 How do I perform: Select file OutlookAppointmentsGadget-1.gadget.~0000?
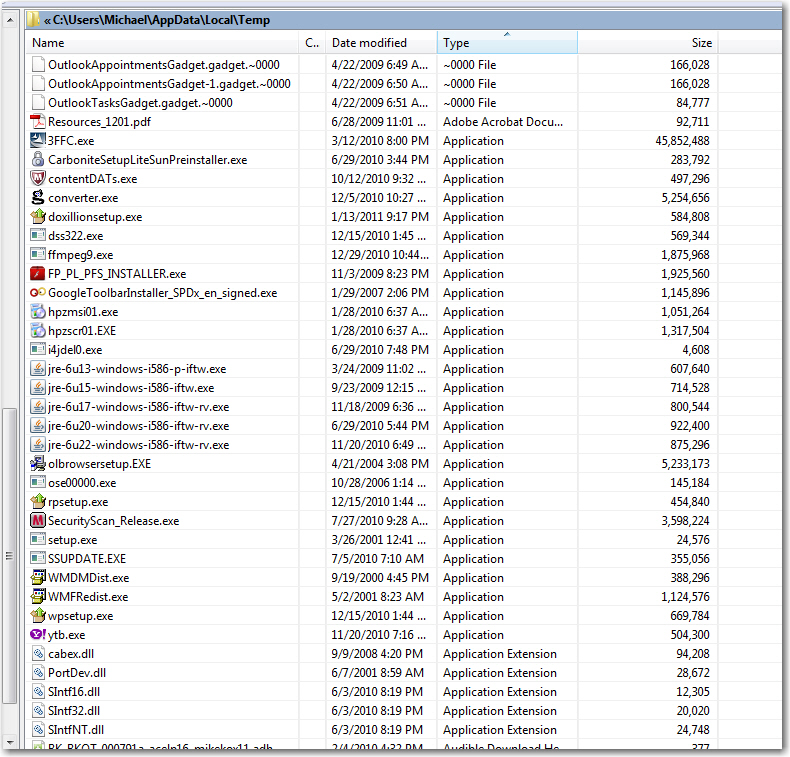pyautogui.click(x=169, y=84)
